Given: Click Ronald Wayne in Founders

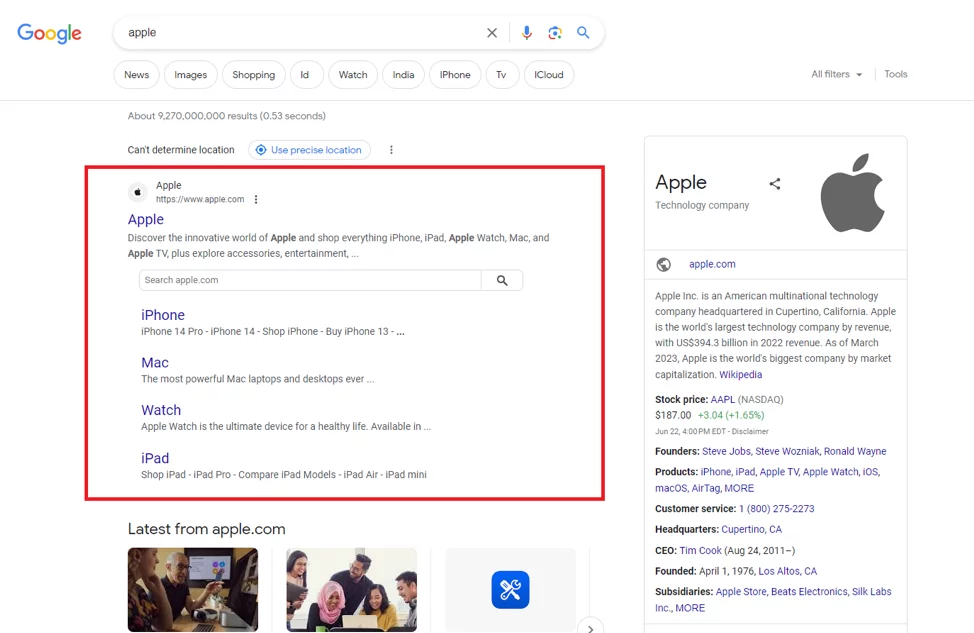Looking at the screenshot, I should 855,451.
